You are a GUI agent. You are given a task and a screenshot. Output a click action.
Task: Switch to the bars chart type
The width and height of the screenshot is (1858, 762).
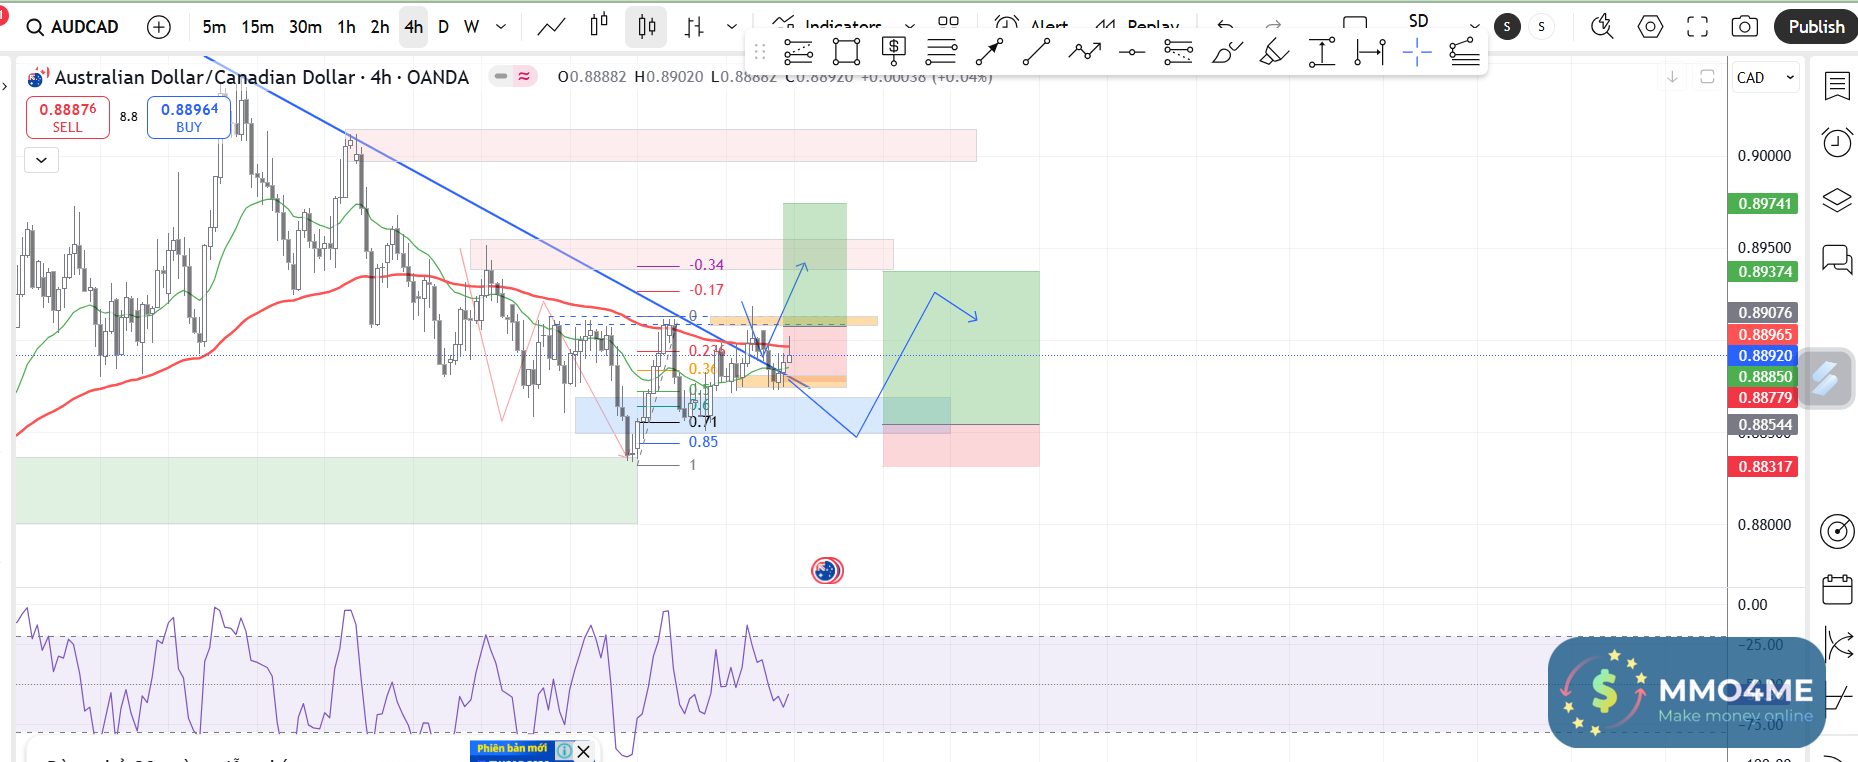tap(694, 27)
